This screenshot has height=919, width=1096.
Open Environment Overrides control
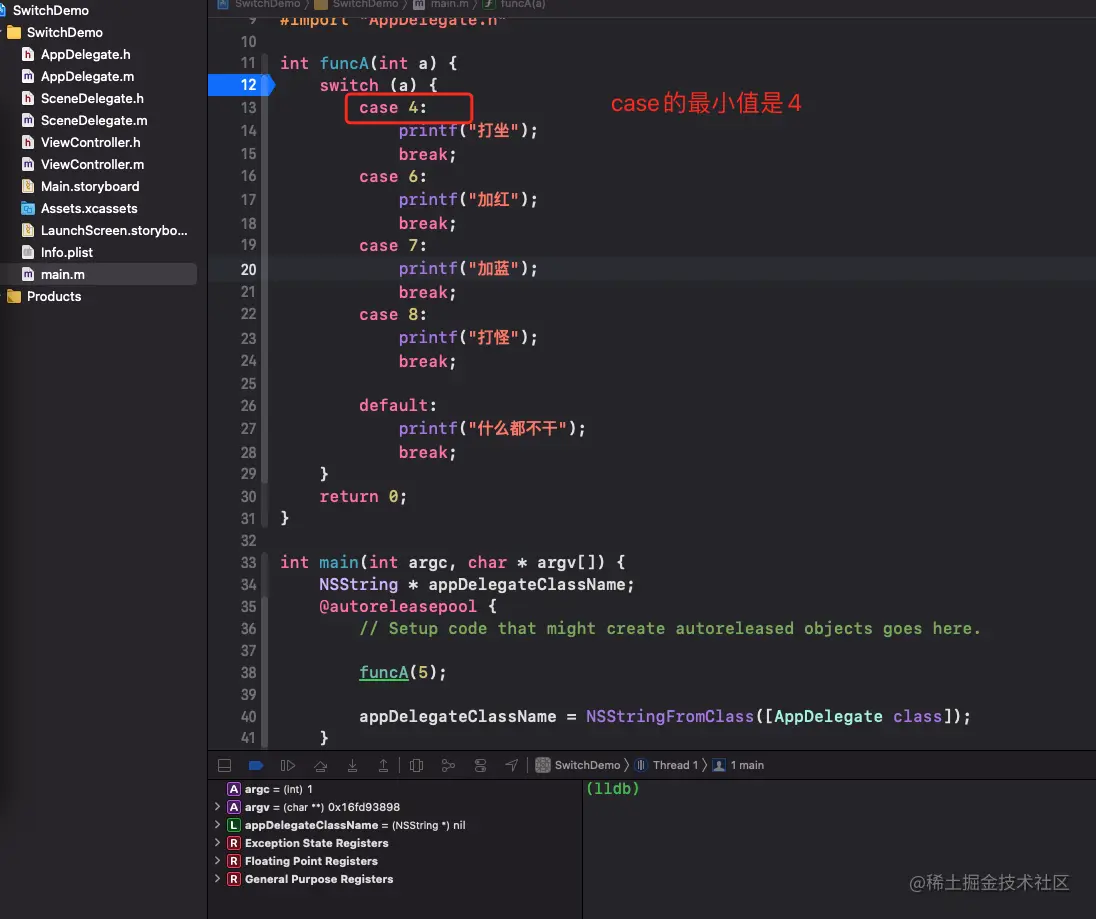pos(480,765)
